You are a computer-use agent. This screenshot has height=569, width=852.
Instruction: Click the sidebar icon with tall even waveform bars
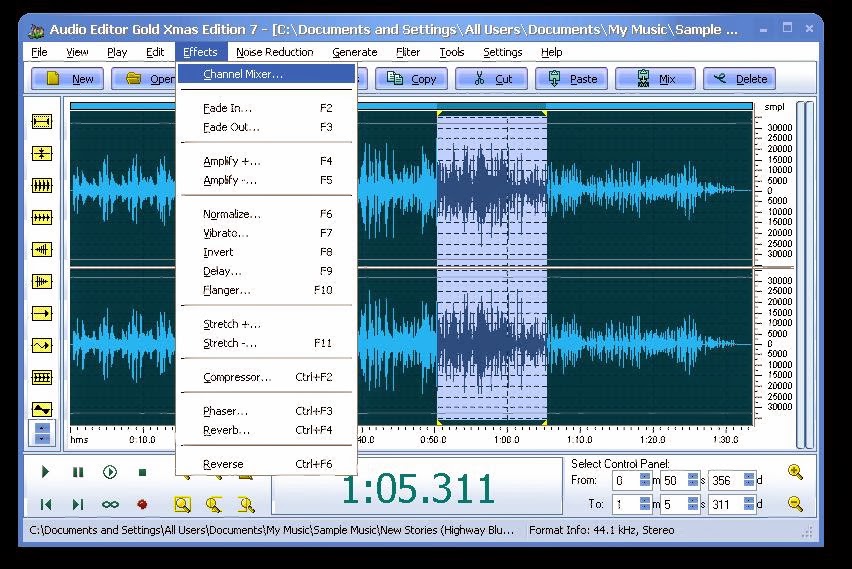[42, 185]
